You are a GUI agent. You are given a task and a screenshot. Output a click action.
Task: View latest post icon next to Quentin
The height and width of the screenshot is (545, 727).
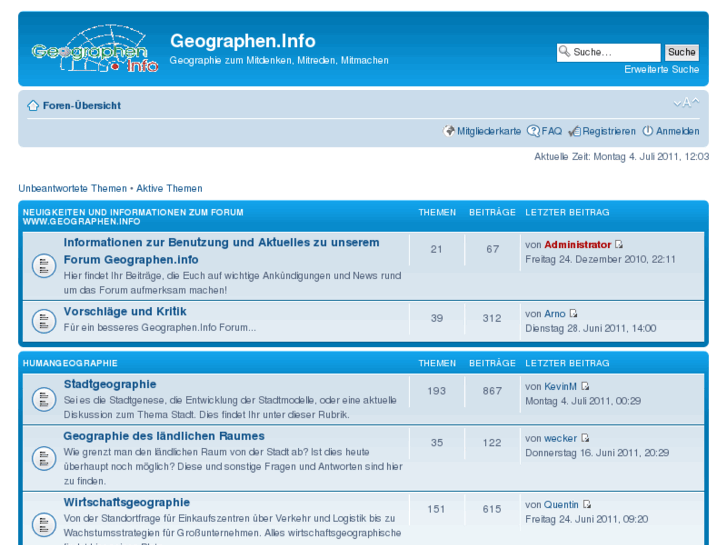coord(587,505)
